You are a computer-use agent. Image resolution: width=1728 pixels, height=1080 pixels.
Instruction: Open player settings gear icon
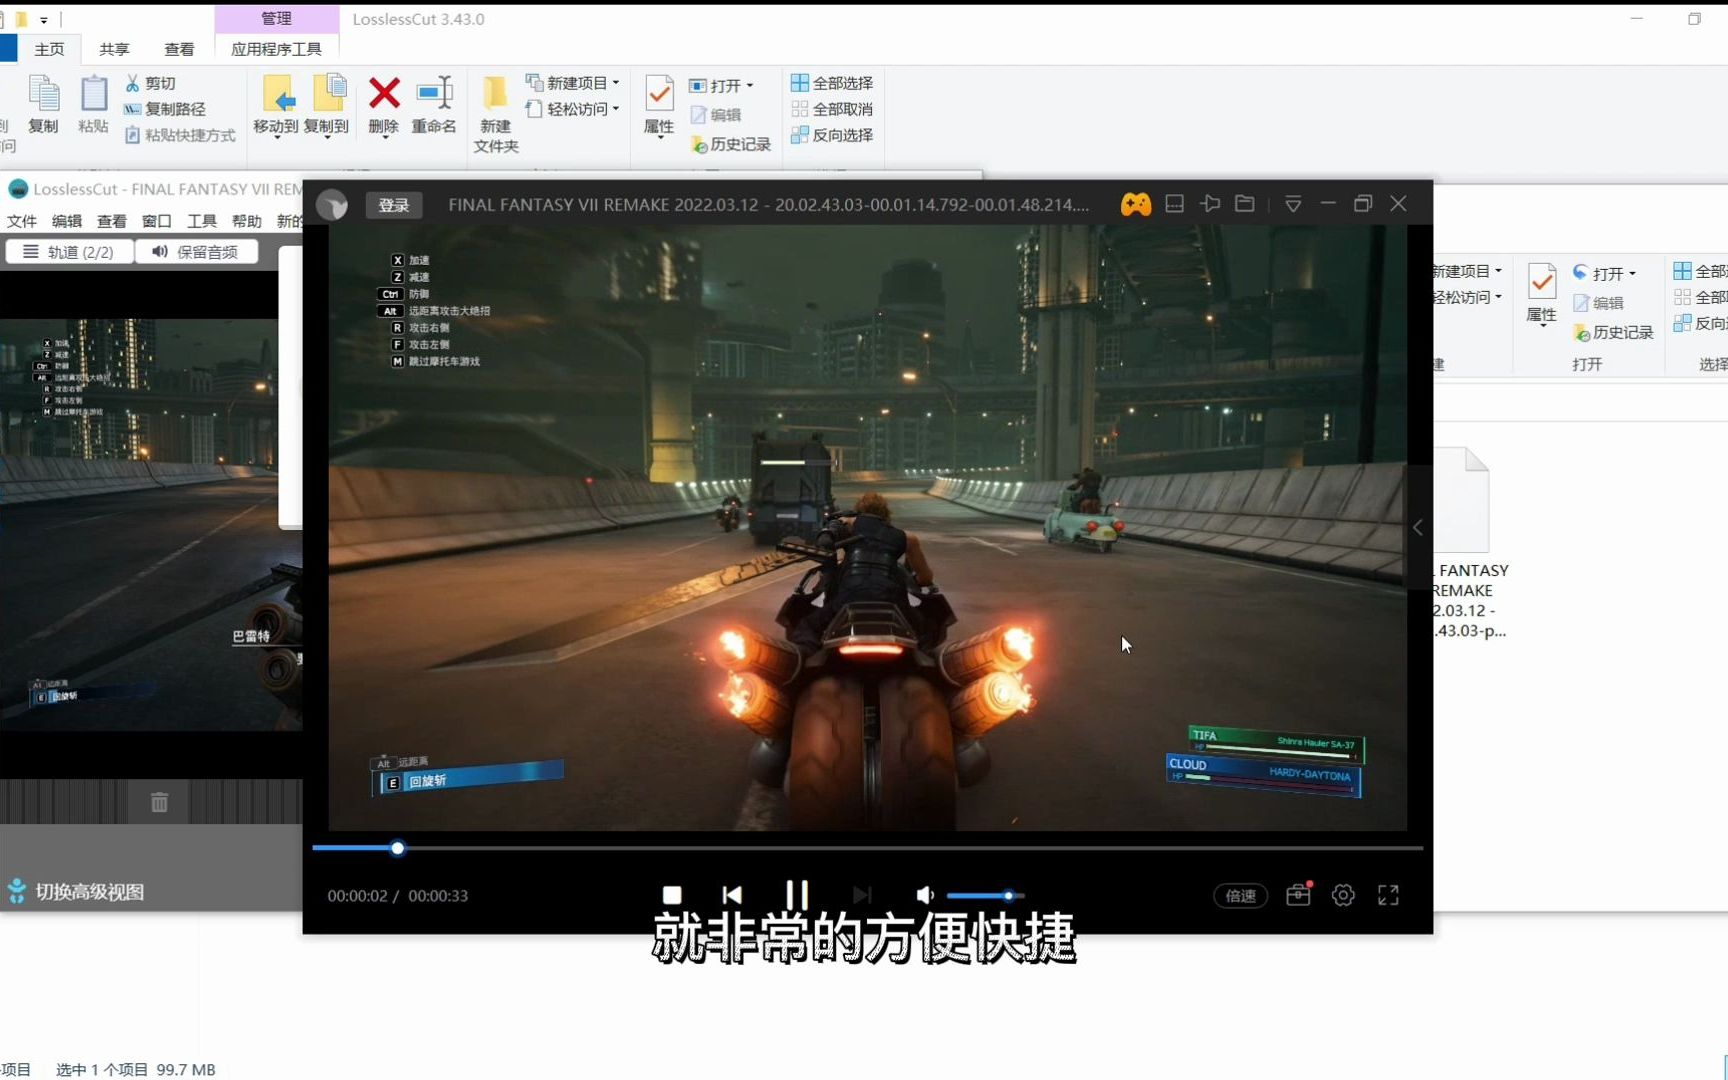pos(1343,895)
